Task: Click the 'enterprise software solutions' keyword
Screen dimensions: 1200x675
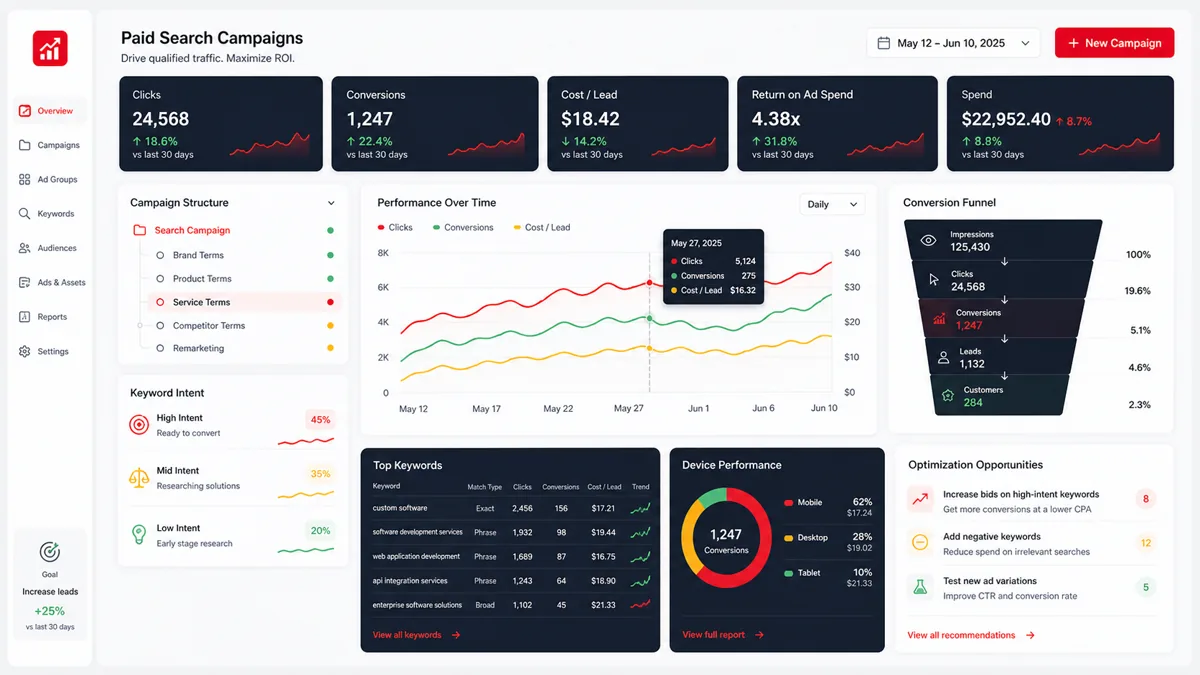Action: [x=417, y=605]
